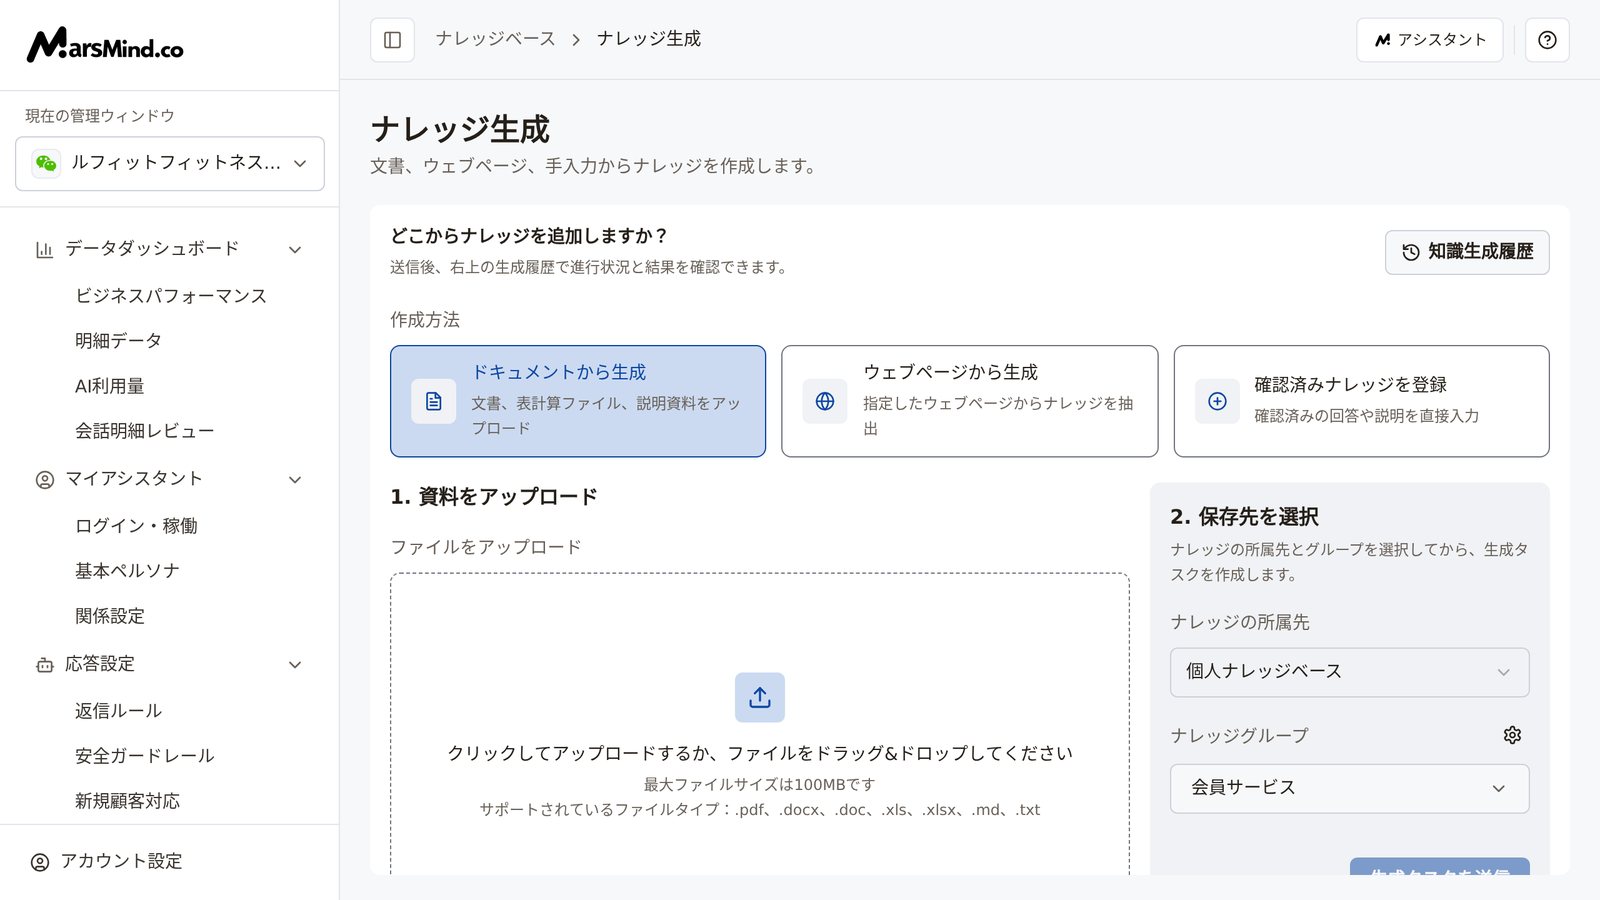1600x900 pixels.
Task: Click the M icon in アシスタント button
Action: [1383, 40]
